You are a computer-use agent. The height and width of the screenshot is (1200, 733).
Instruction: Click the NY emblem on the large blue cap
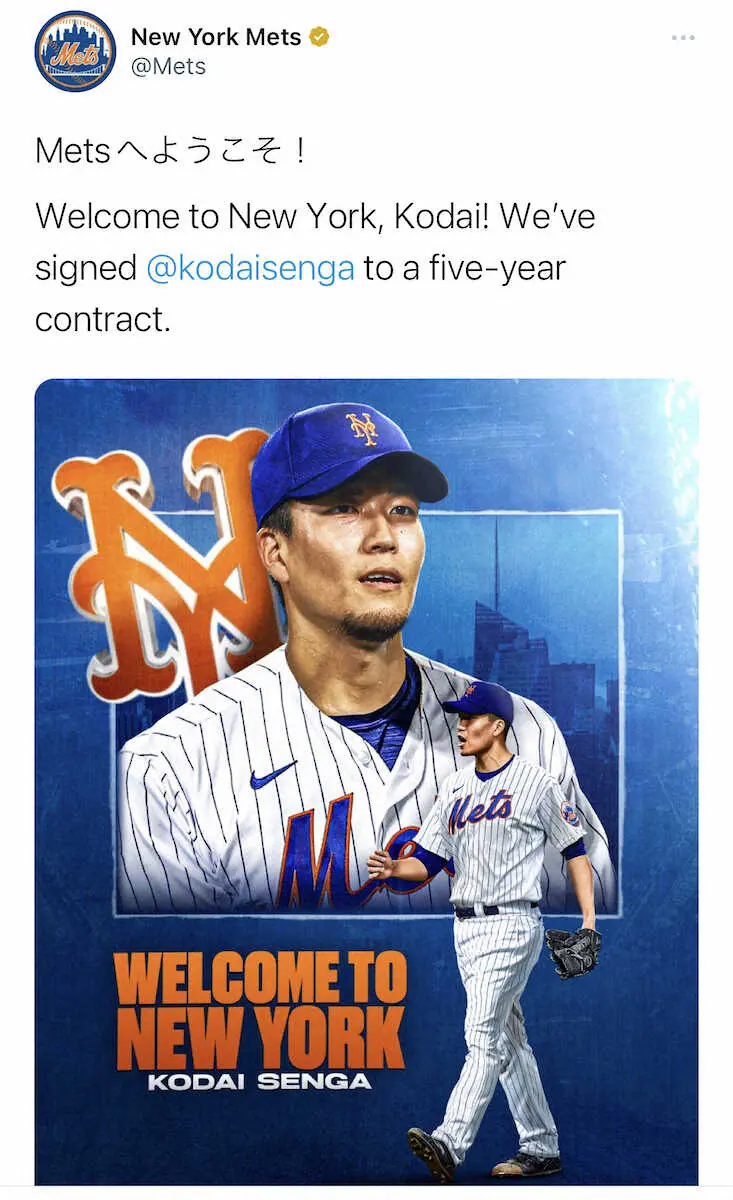(362, 429)
